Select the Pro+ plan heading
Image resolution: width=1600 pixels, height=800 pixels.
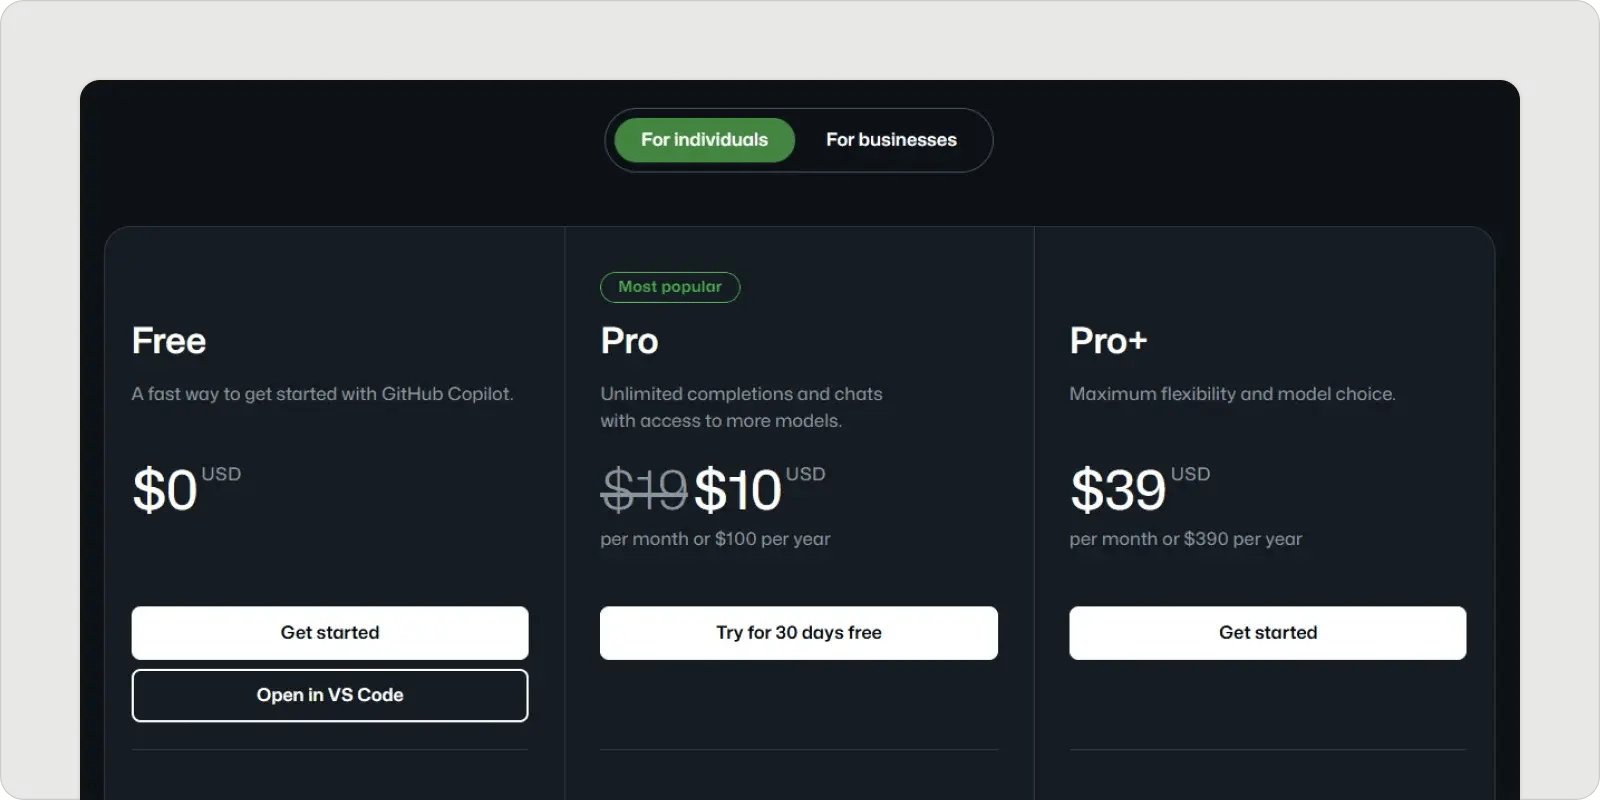tap(1108, 341)
